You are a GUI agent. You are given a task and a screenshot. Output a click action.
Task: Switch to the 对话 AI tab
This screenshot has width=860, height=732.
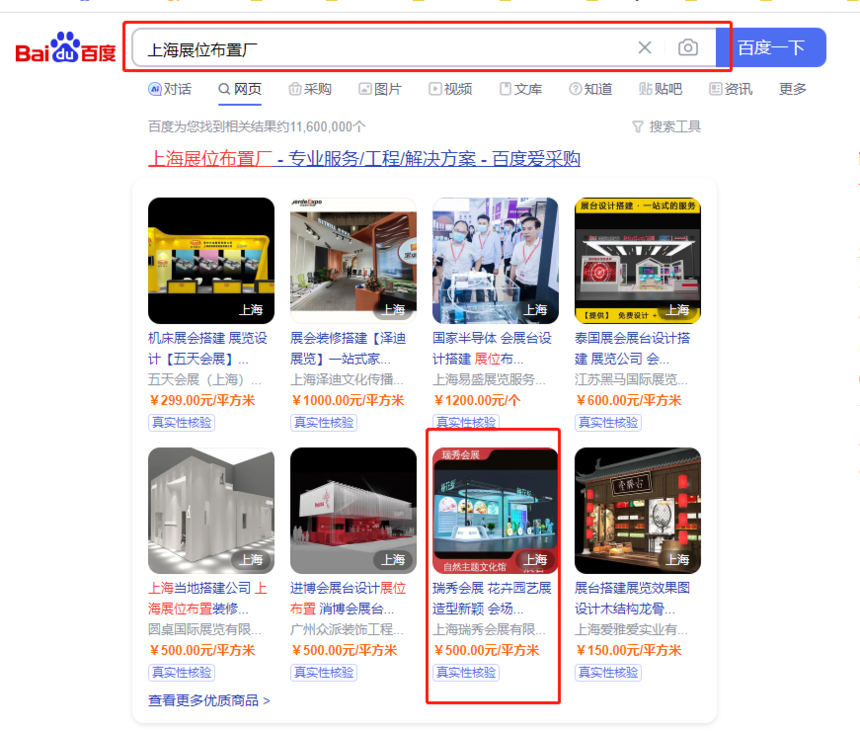[170, 89]
